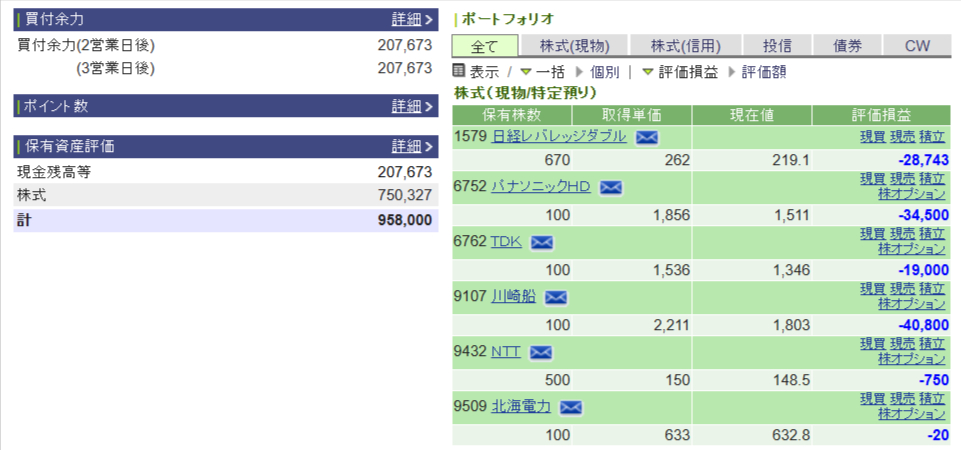Click 現買 for NTT
The height and width of the screenshot is (450, 961).
[873, 343]
